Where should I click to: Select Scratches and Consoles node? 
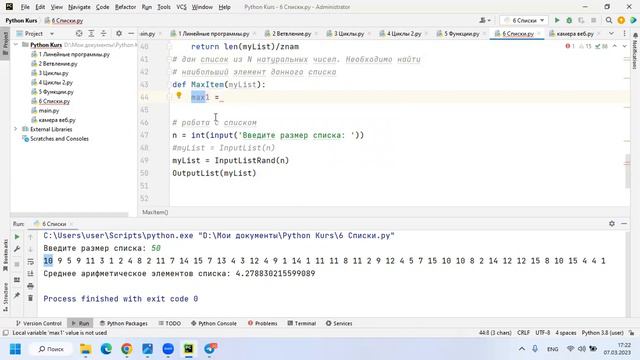(59, 139)
